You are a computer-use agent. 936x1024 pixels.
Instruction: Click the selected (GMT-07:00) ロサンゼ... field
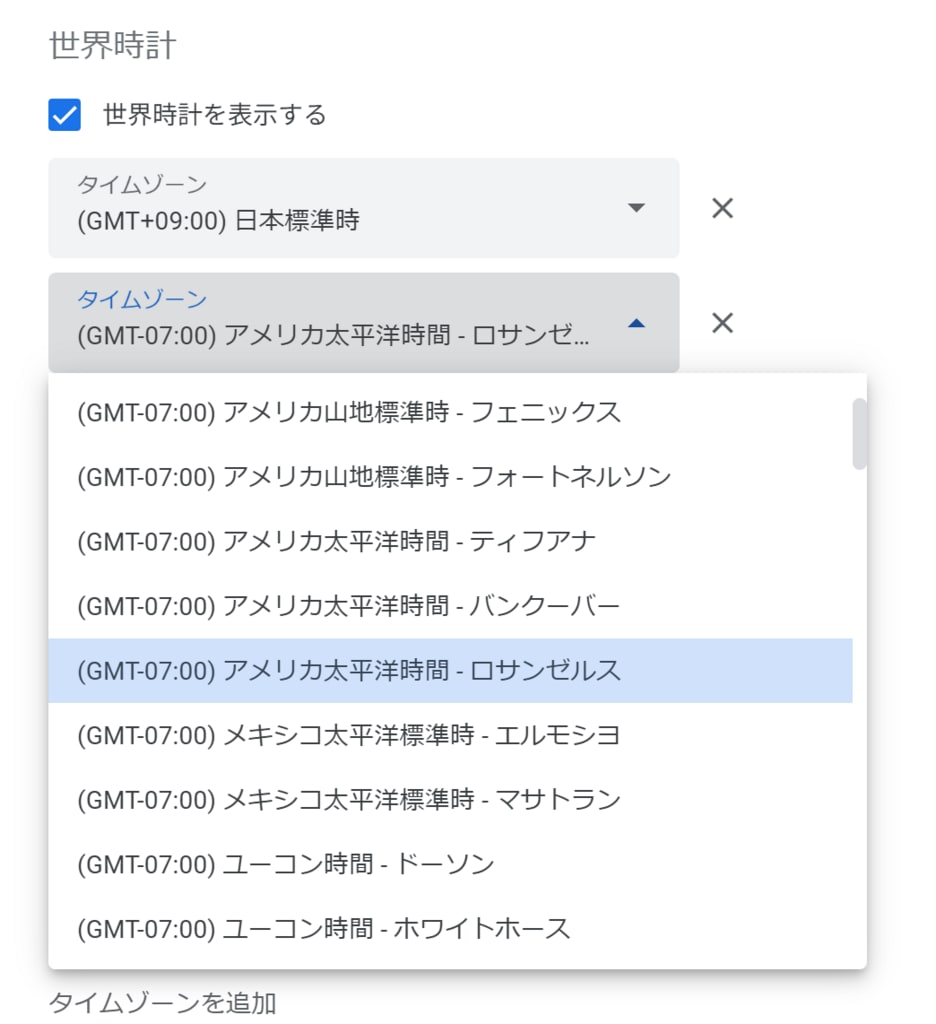pyautogui.click(x=364, y=323)
